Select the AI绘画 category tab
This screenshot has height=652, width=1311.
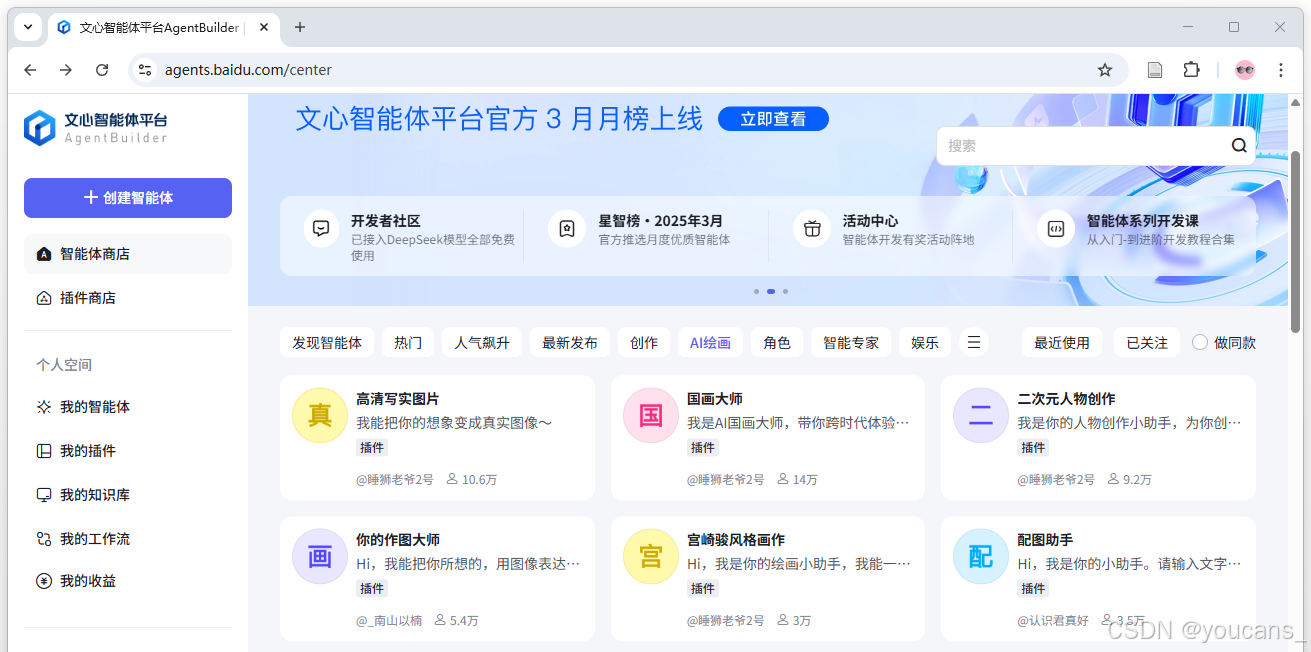tap(710, 343)
